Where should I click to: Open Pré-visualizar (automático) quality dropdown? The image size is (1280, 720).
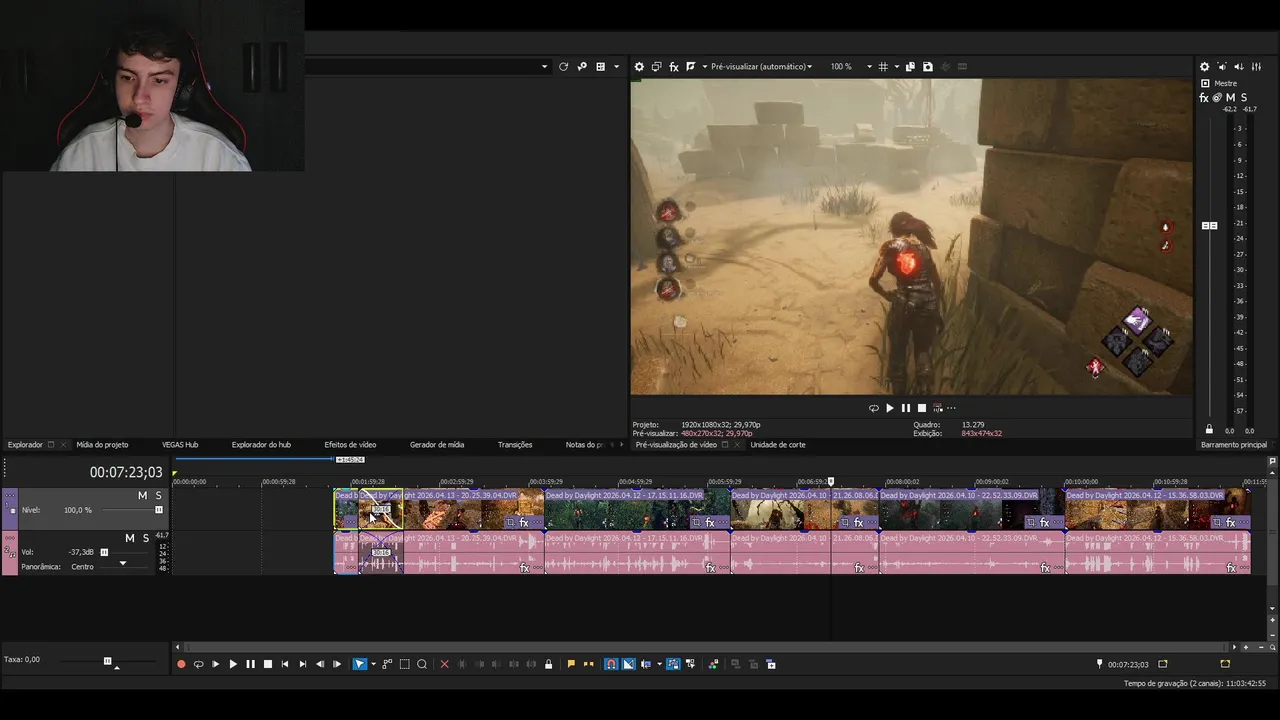(x=761, y=67)
